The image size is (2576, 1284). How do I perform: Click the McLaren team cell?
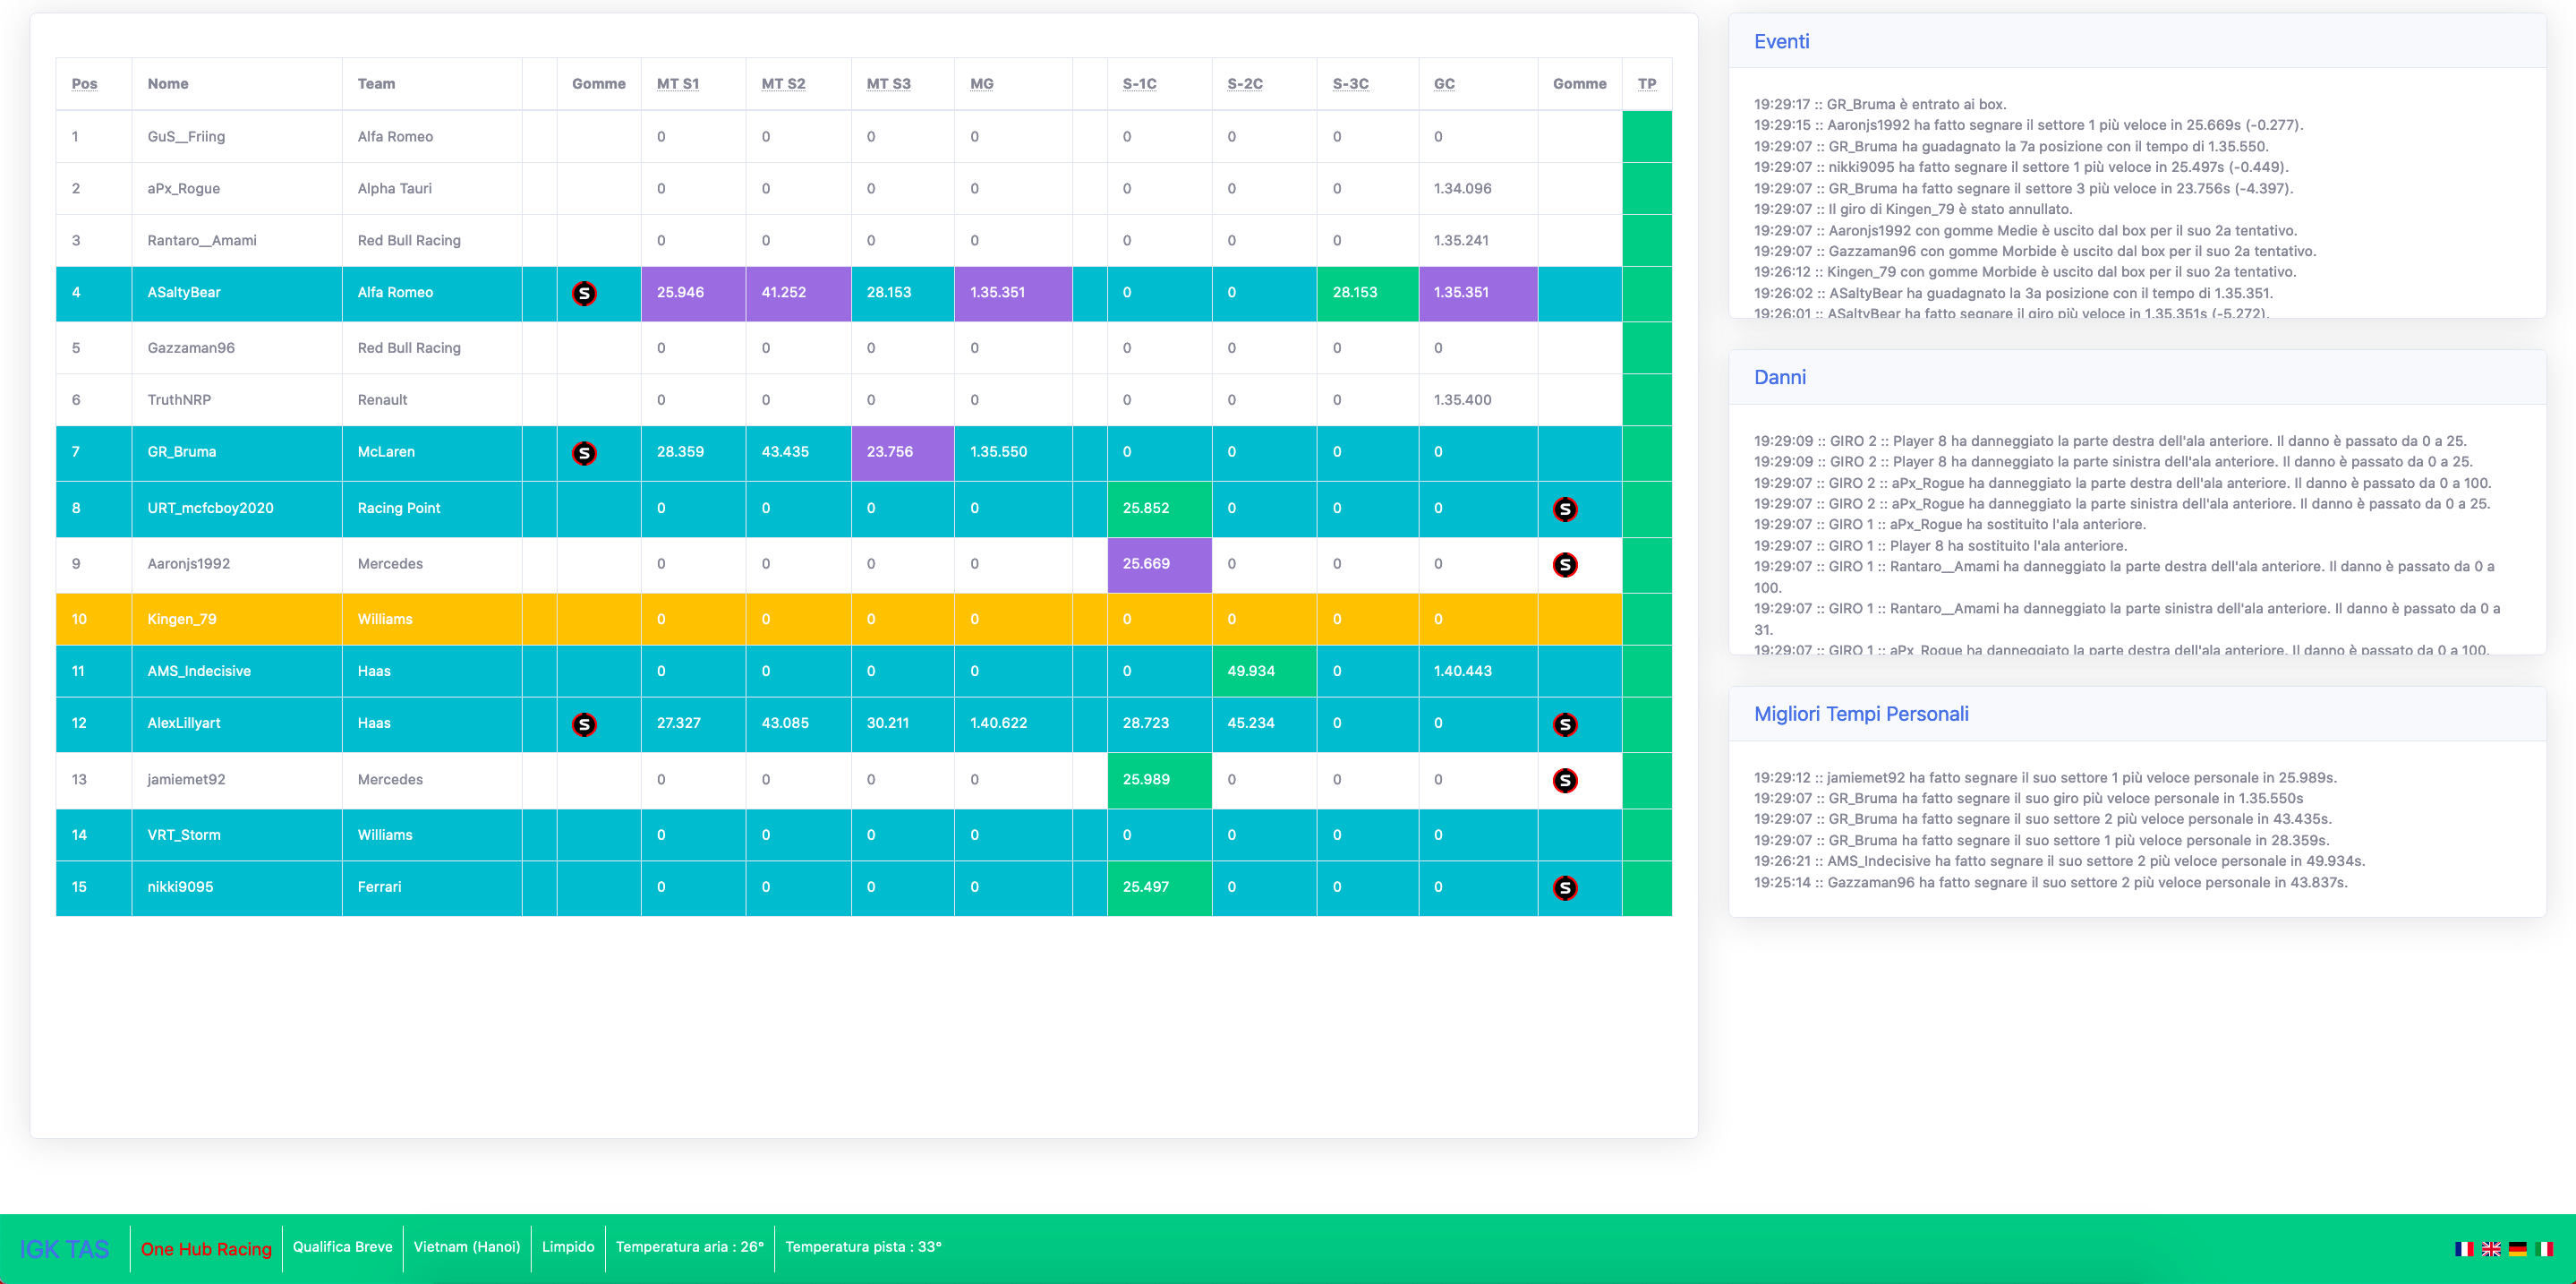pos(431,452)
